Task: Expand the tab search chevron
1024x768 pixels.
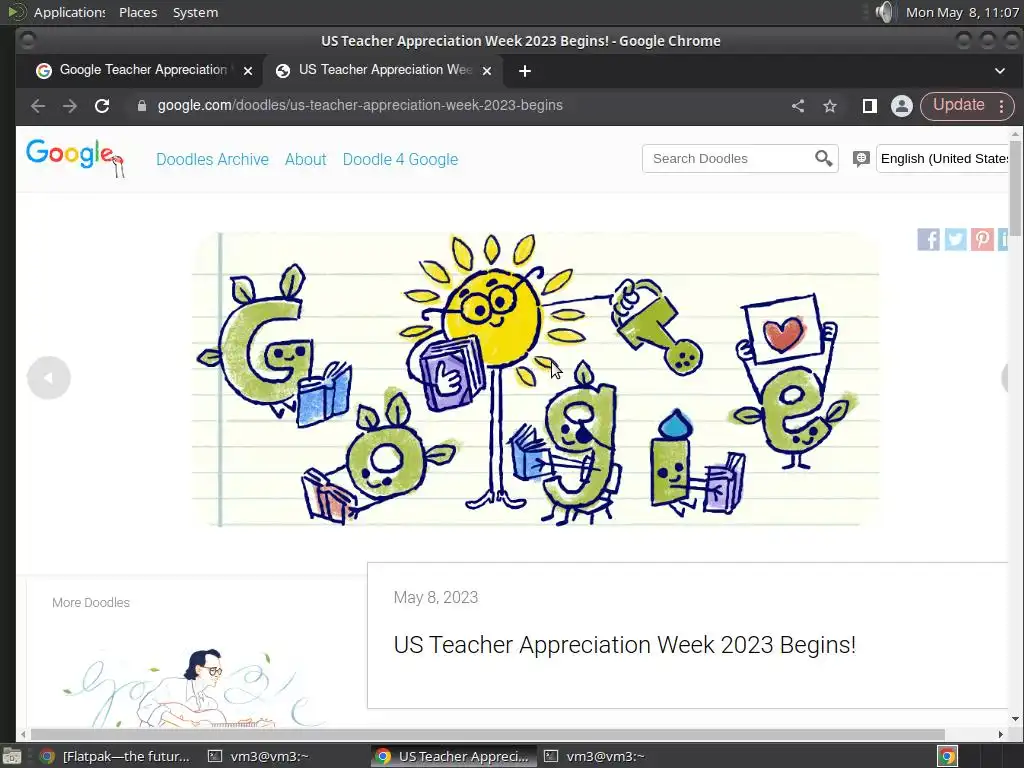Action: (x=1000, y=71)
